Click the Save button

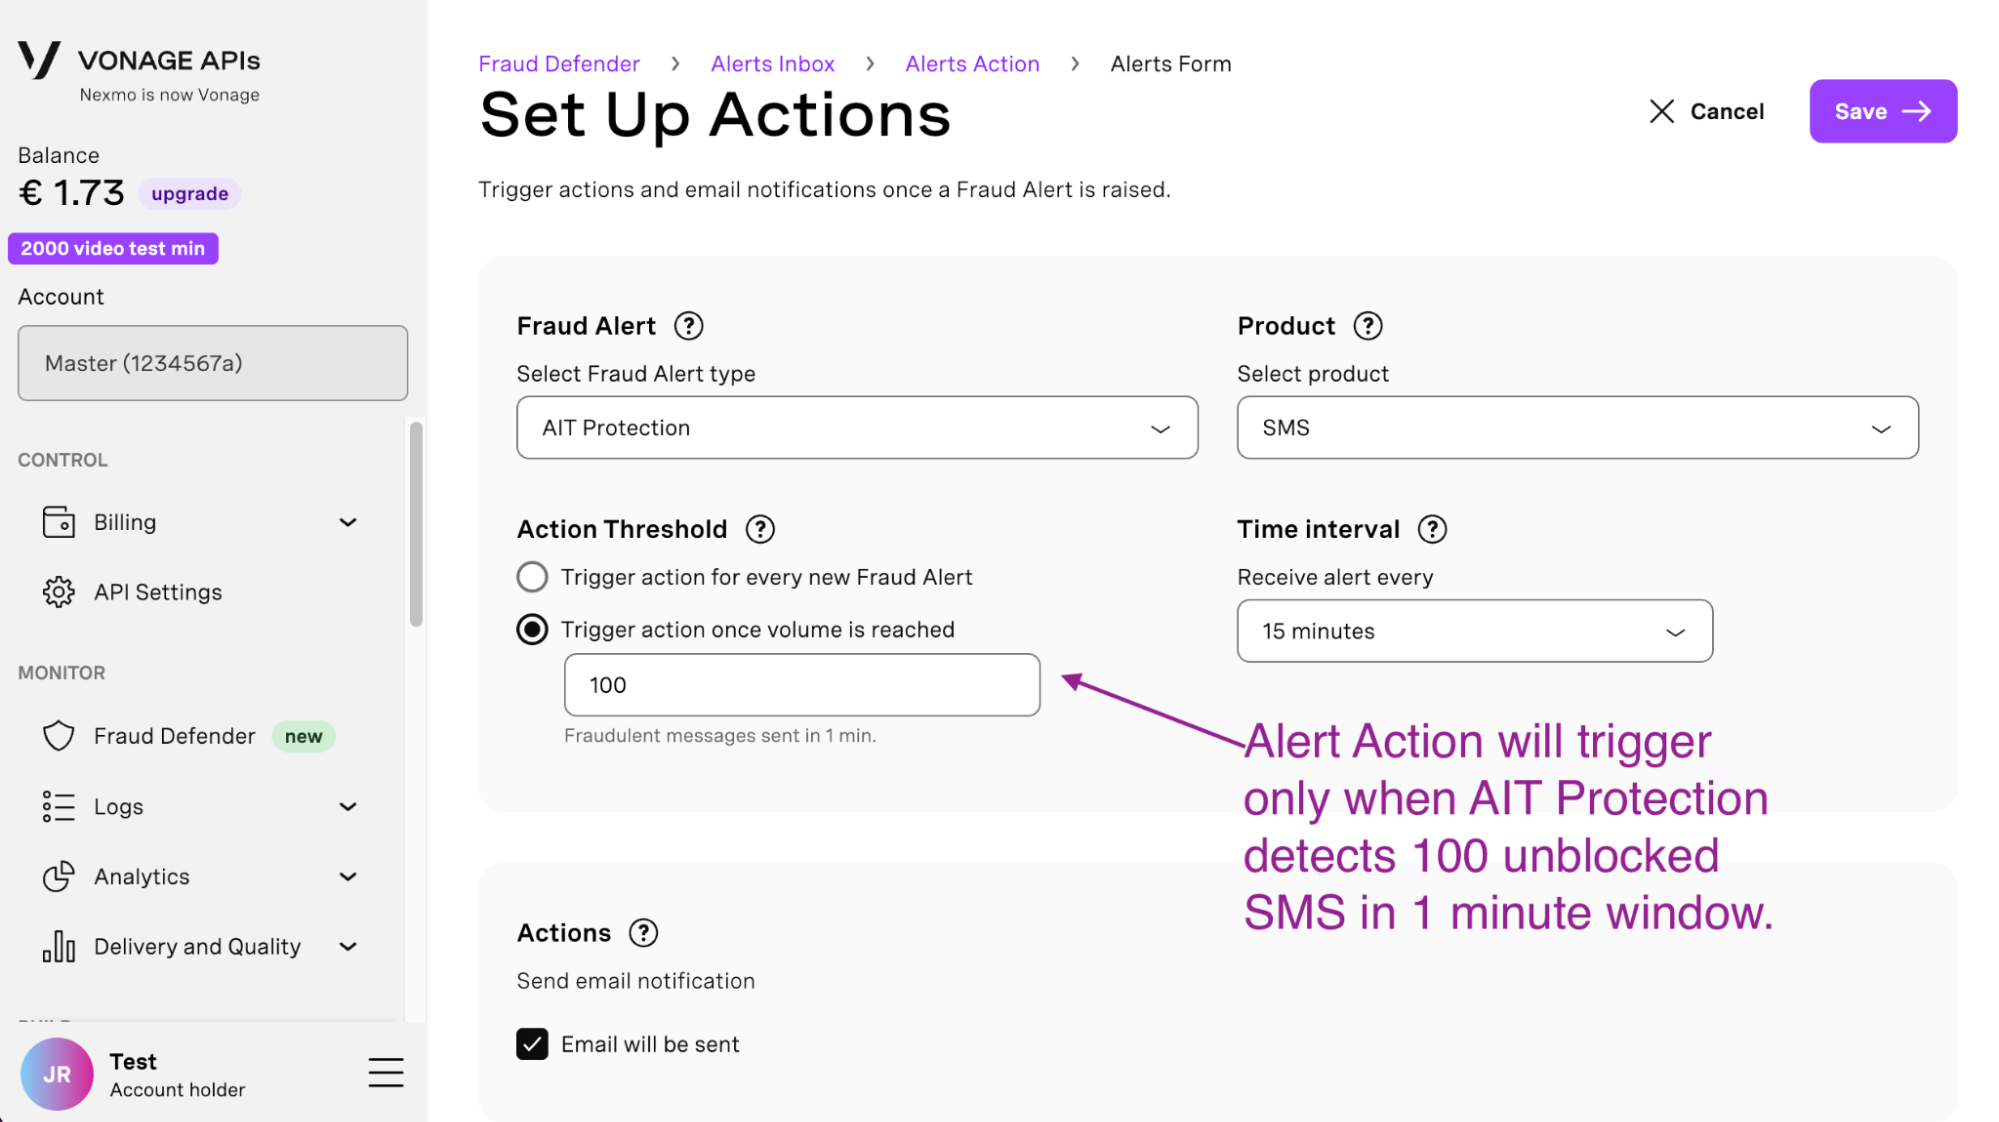point(1882,111)
